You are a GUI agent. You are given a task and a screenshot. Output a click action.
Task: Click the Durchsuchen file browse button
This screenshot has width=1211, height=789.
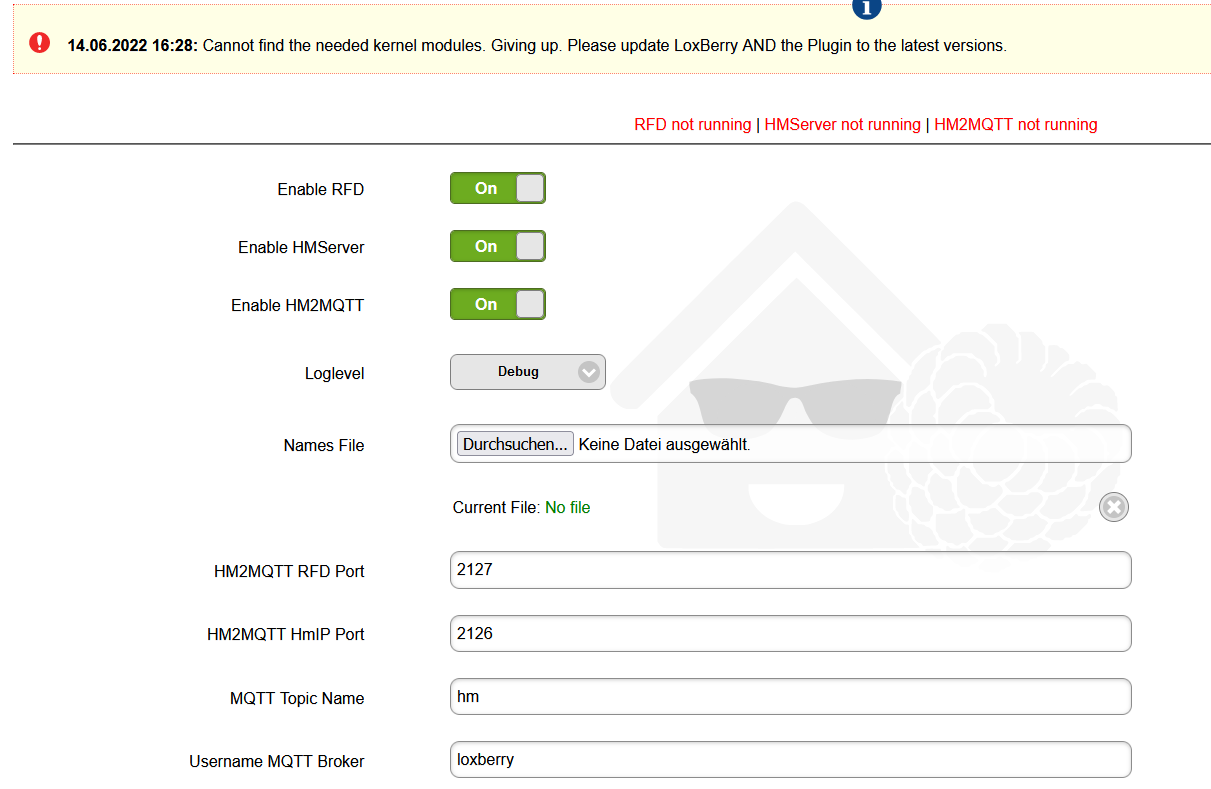[516, 444]
